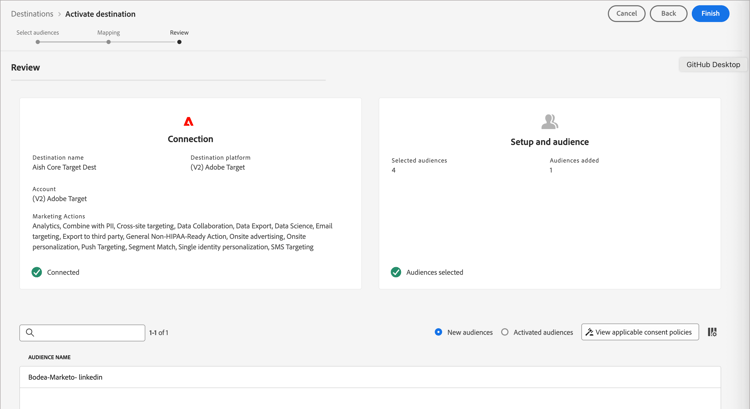750x409 pixels.
Task: Open the column settings icon
Action: point(712,332)
